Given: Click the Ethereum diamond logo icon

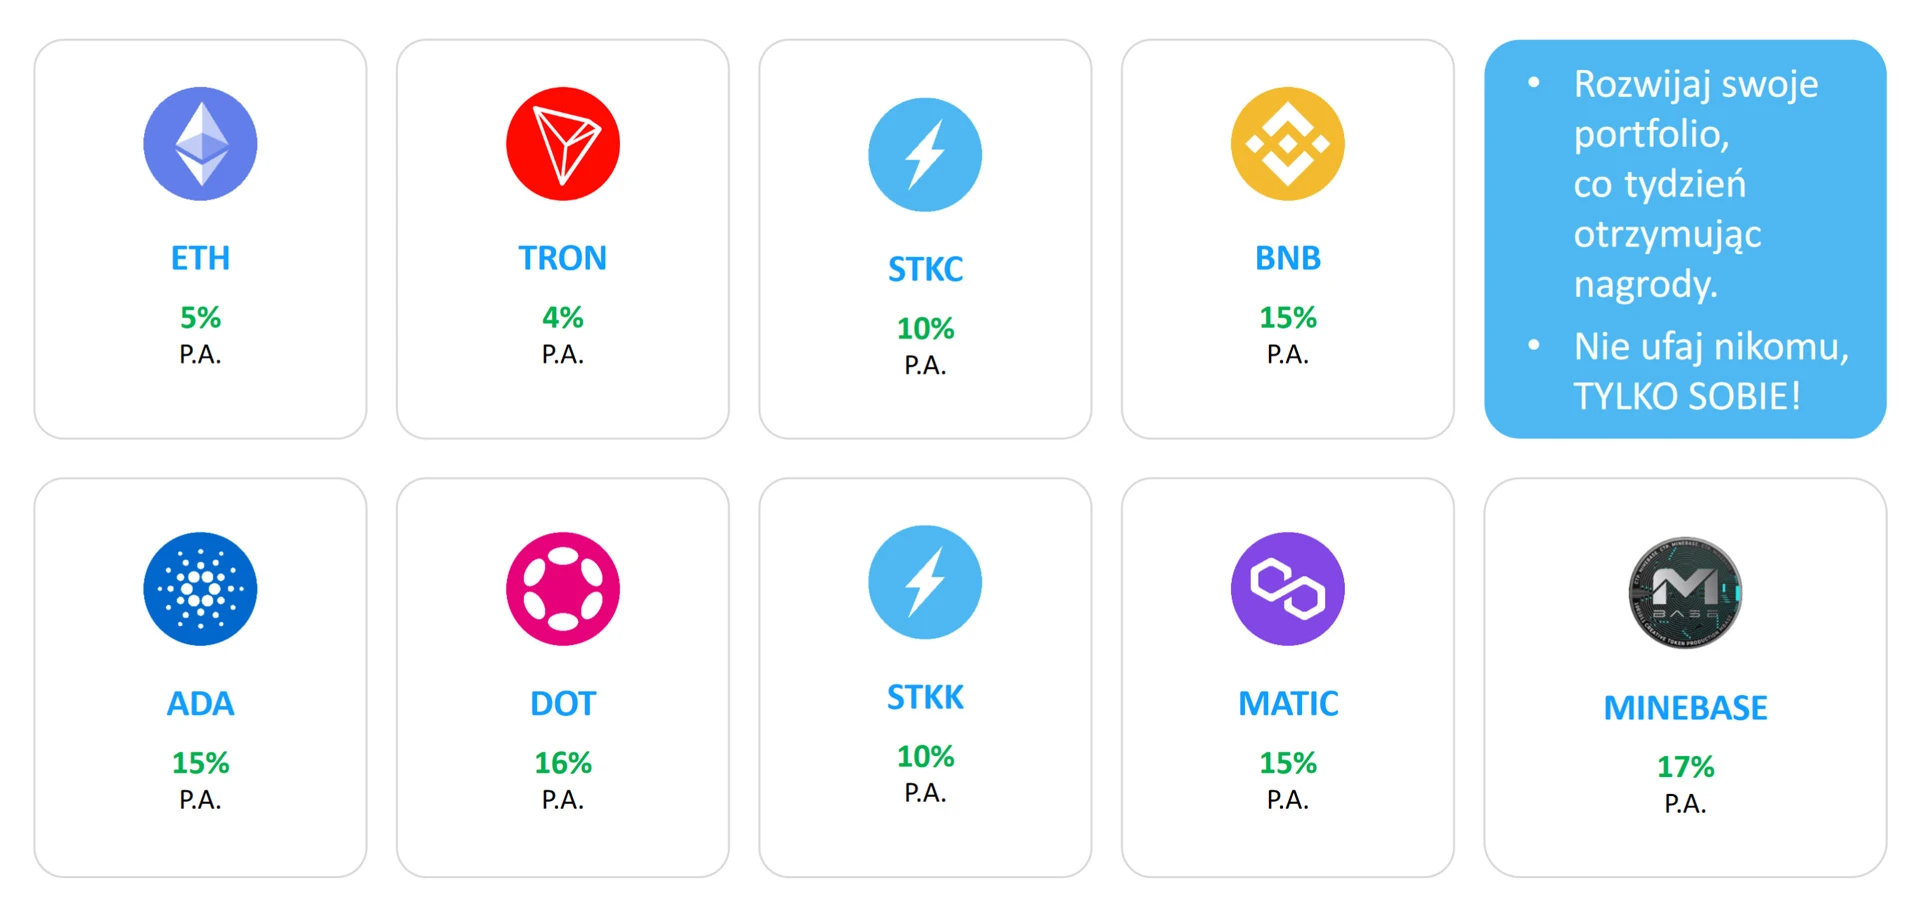Looking at the screenshot, I should coord(200,144).
